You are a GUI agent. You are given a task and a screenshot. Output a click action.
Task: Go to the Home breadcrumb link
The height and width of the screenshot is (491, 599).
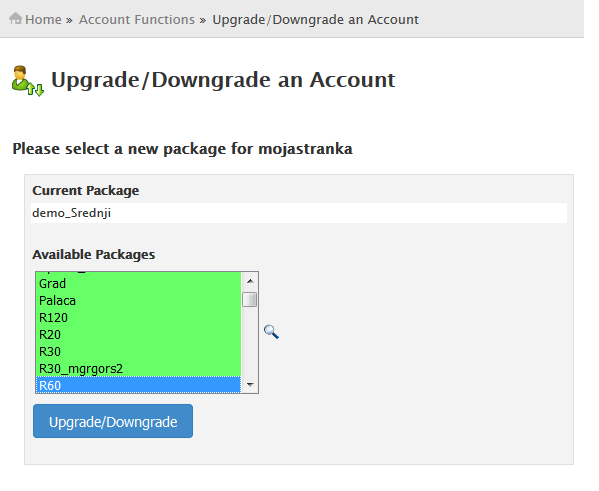point(43,19)
